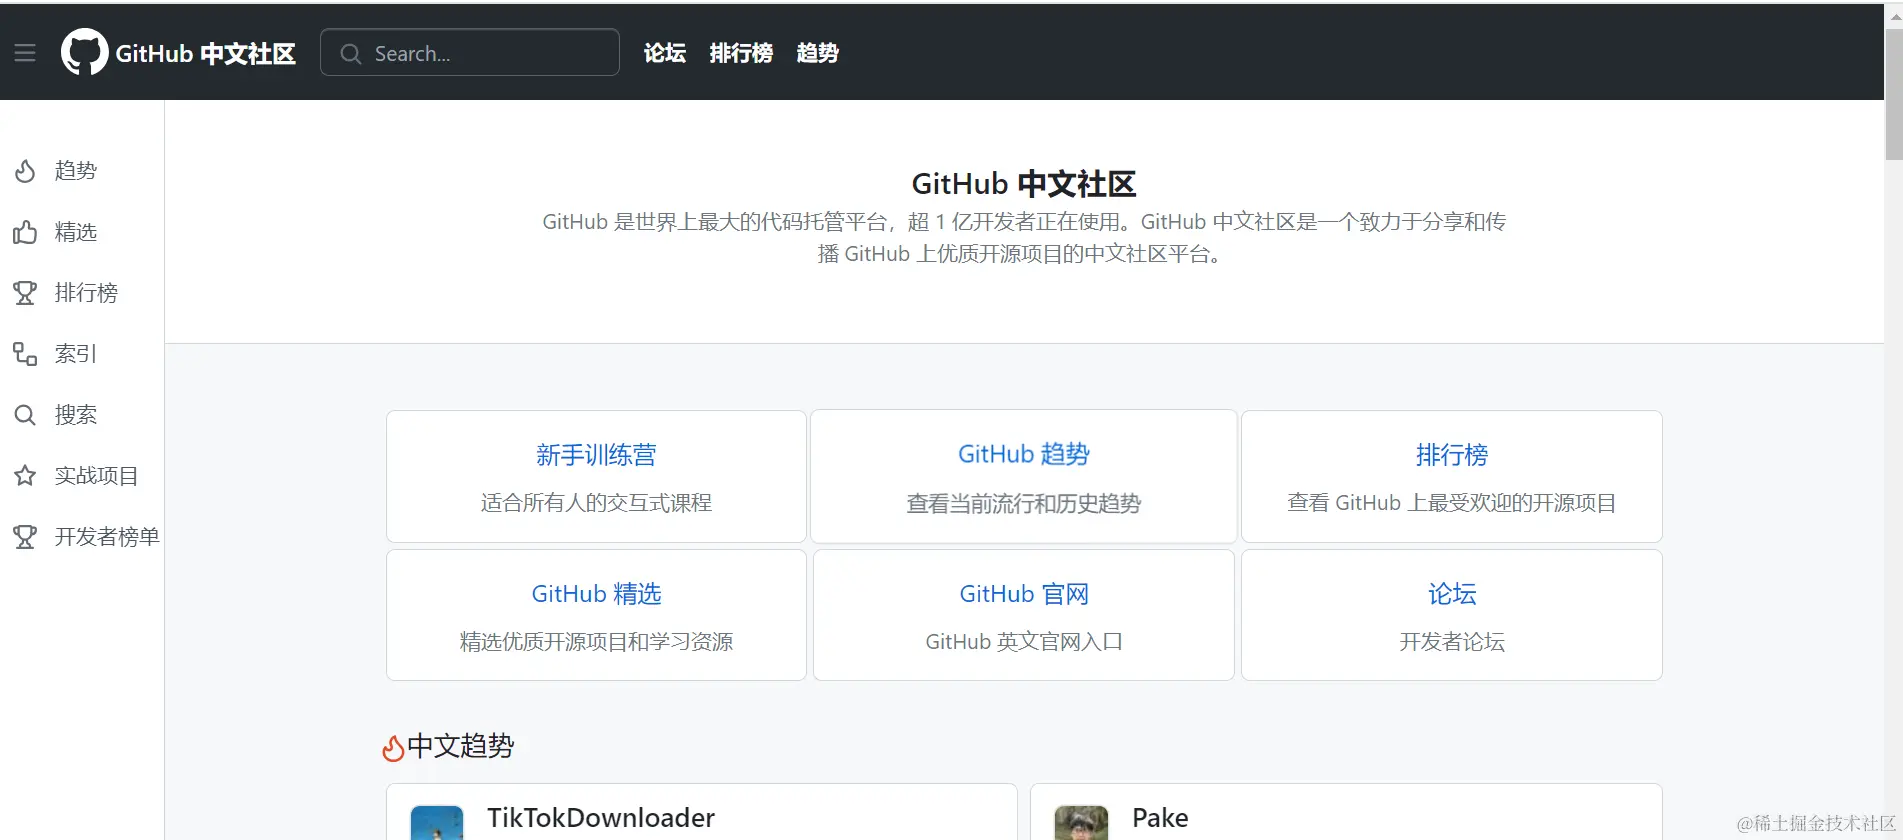Viewport: 1903px width, 840px height.
Task: Open 排行榜 in the top navigation
Action: [741, 53]
